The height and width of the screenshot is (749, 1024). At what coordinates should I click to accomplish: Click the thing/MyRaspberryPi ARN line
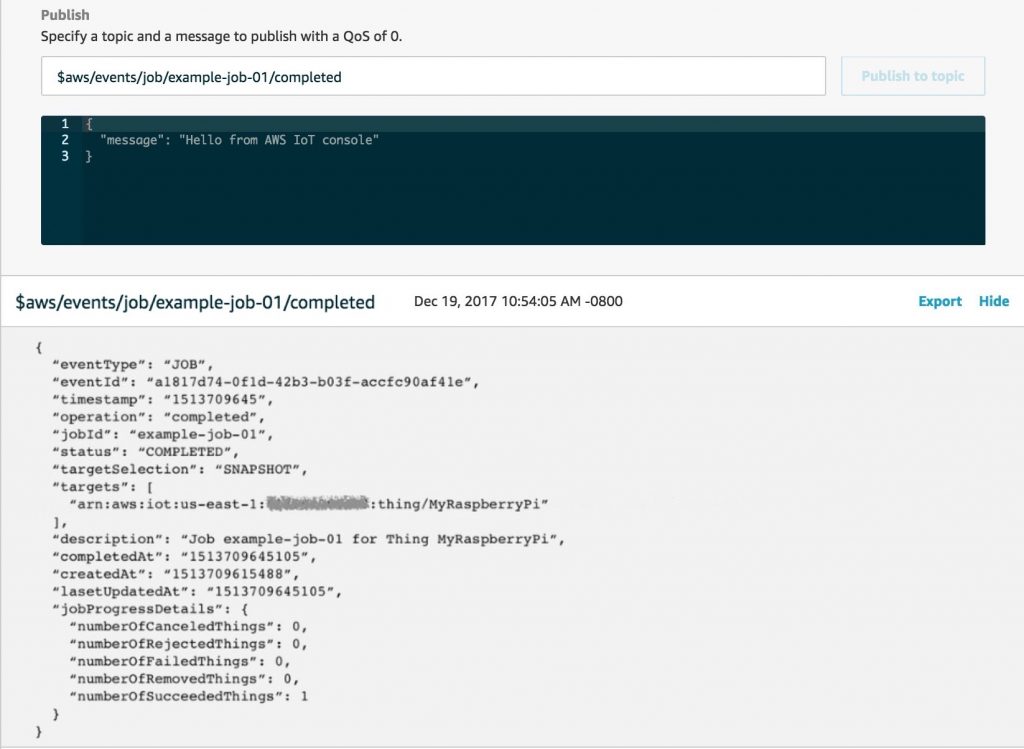(x=309, y=504)
